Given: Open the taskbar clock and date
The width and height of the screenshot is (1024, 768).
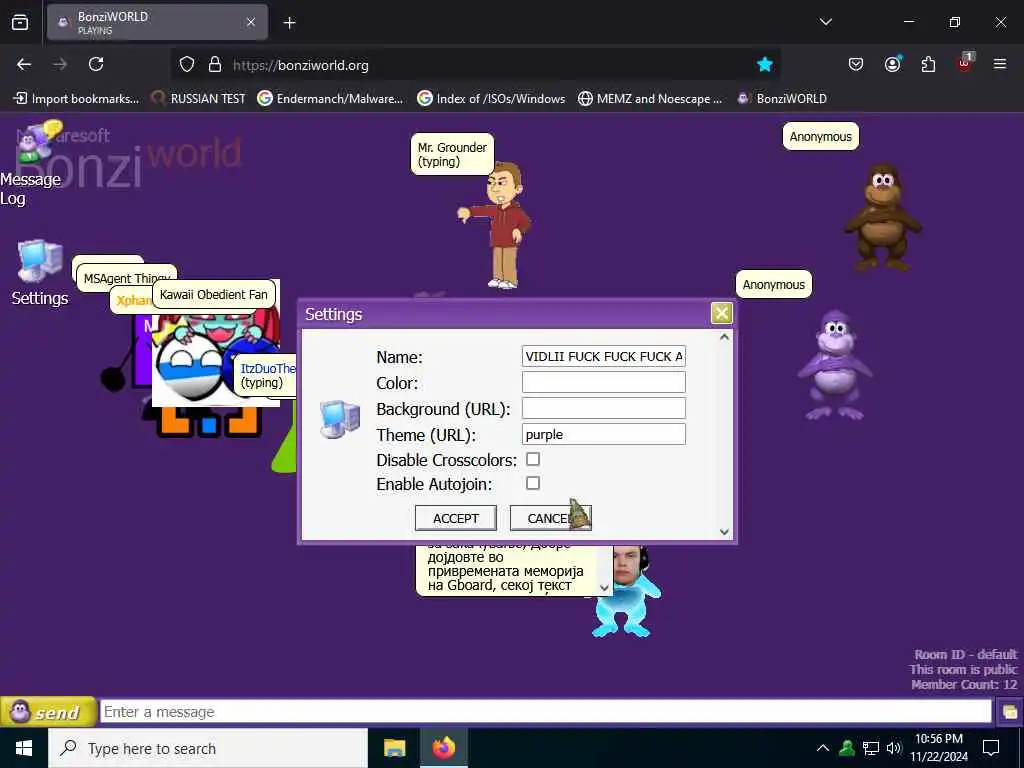Looking at the screenshot, I should coord(939,748).
